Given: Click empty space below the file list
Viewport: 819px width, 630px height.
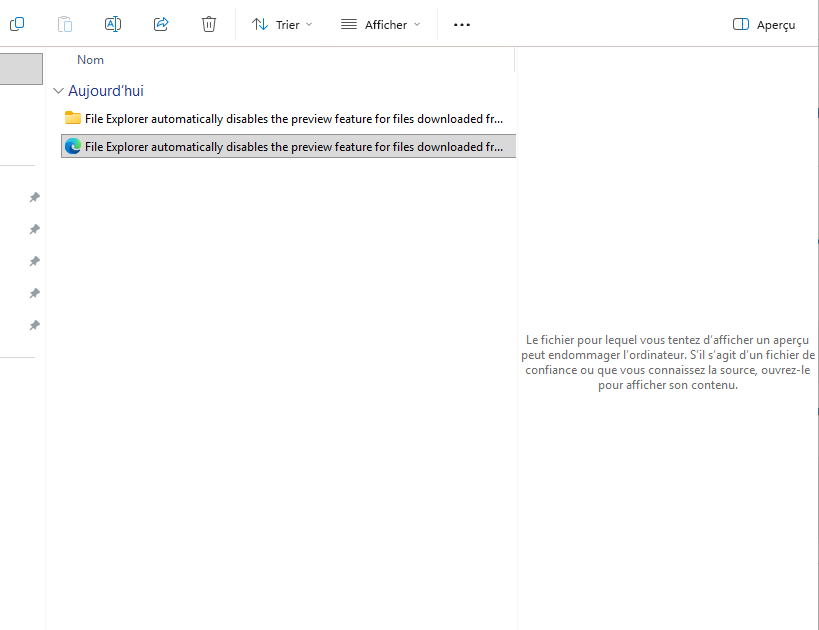Looking at the screenshot, I should (x=280, y=400).
